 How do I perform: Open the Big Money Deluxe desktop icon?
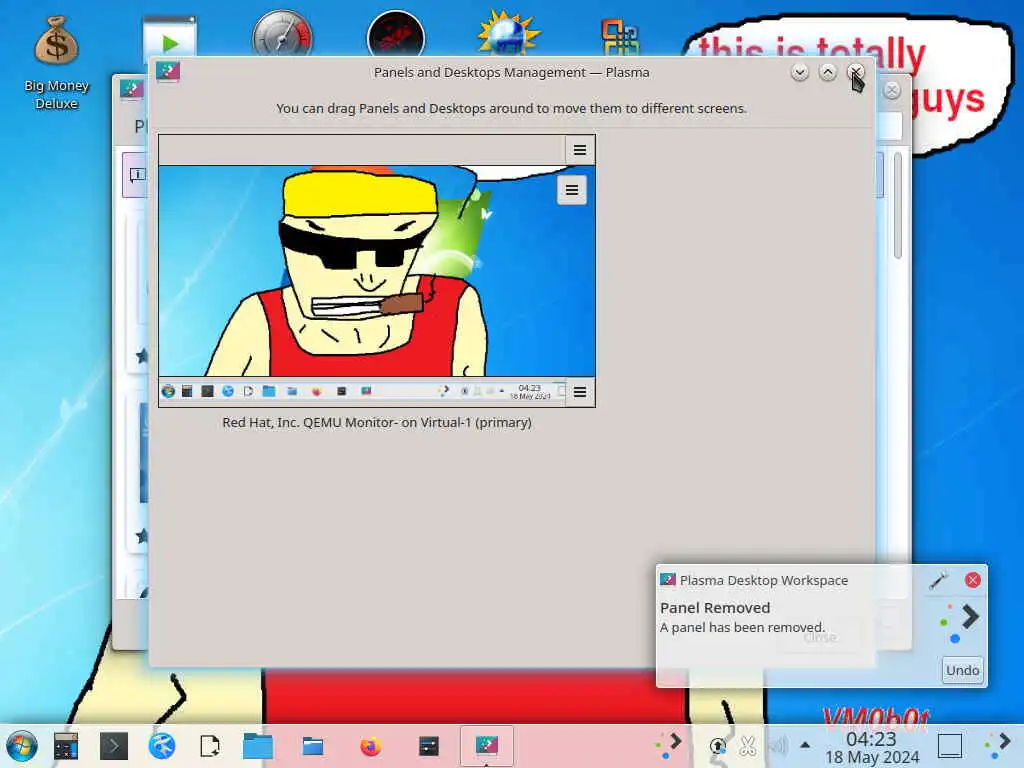57,63
